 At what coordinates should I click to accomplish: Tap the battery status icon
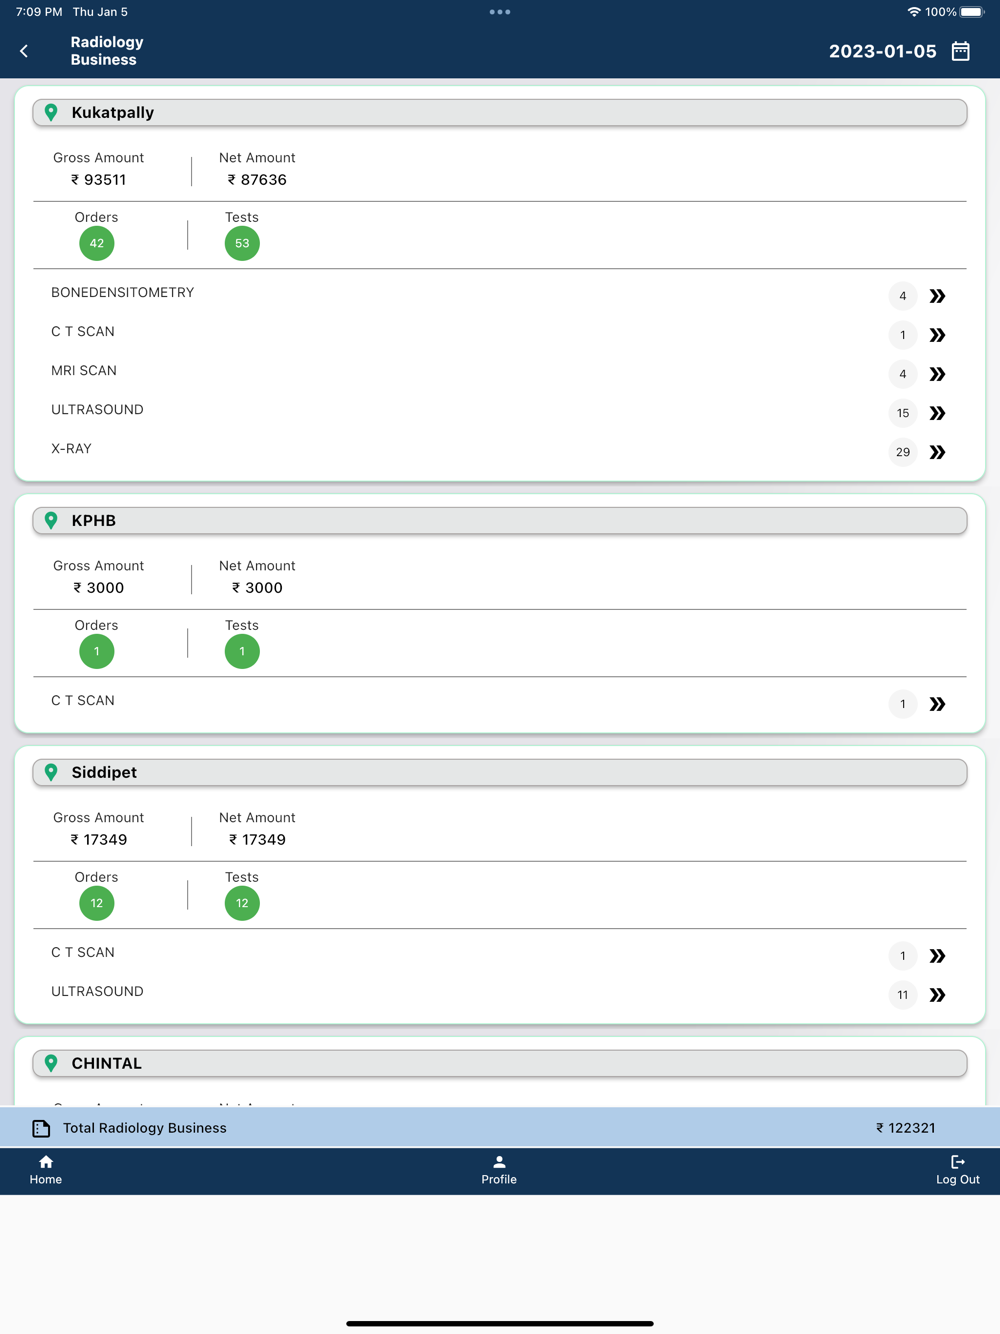(972, 12)
